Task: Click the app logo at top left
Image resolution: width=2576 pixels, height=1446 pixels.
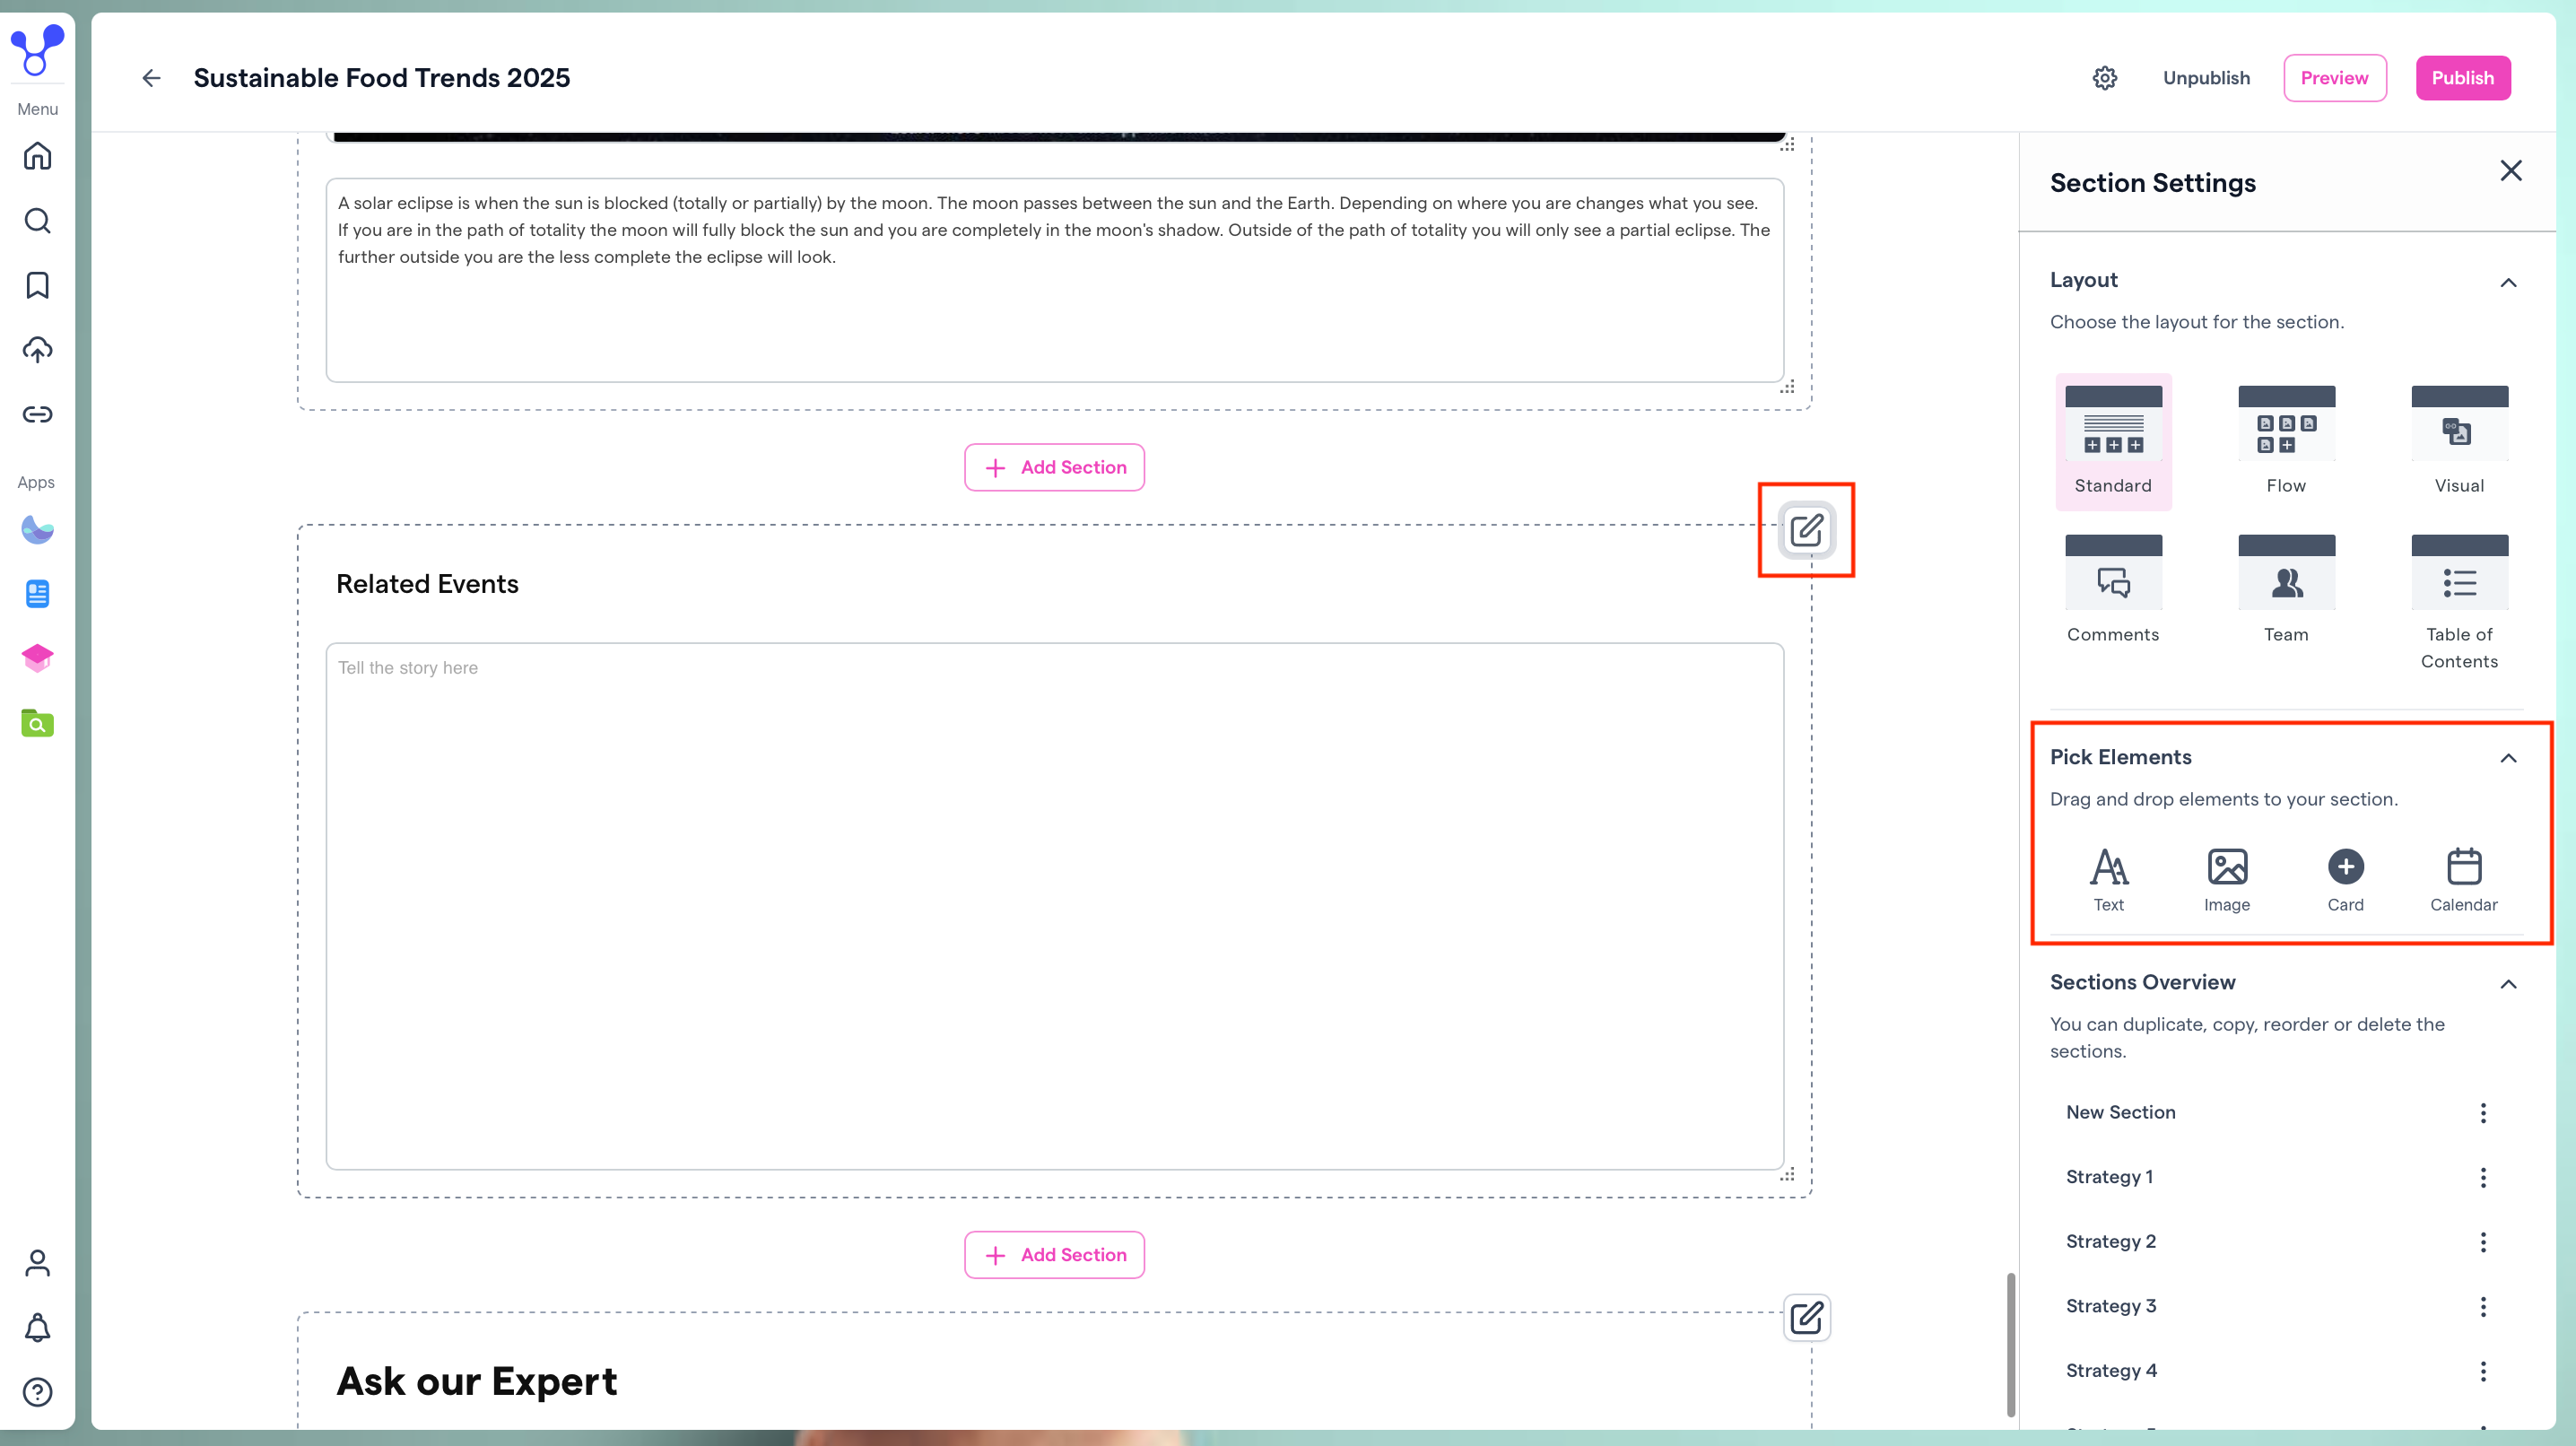Action: click(37, 50)
